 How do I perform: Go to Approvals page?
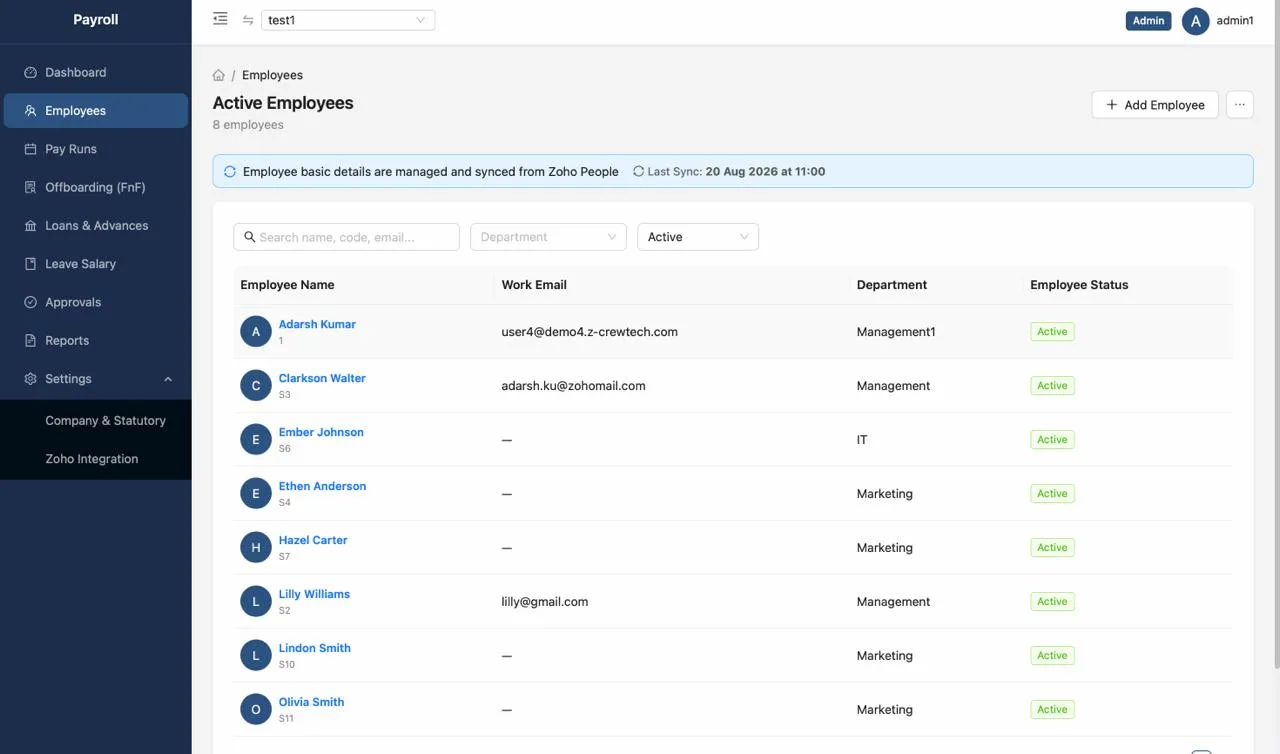pyautogui.click(x=96, y=302)
